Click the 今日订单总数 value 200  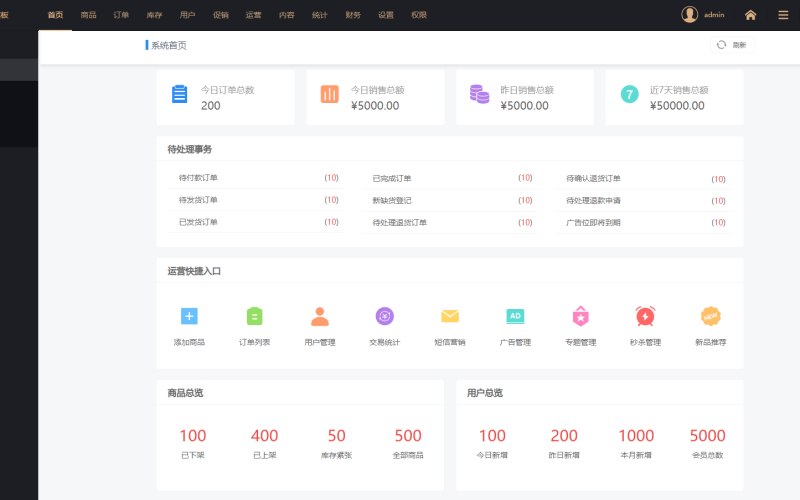210,106
